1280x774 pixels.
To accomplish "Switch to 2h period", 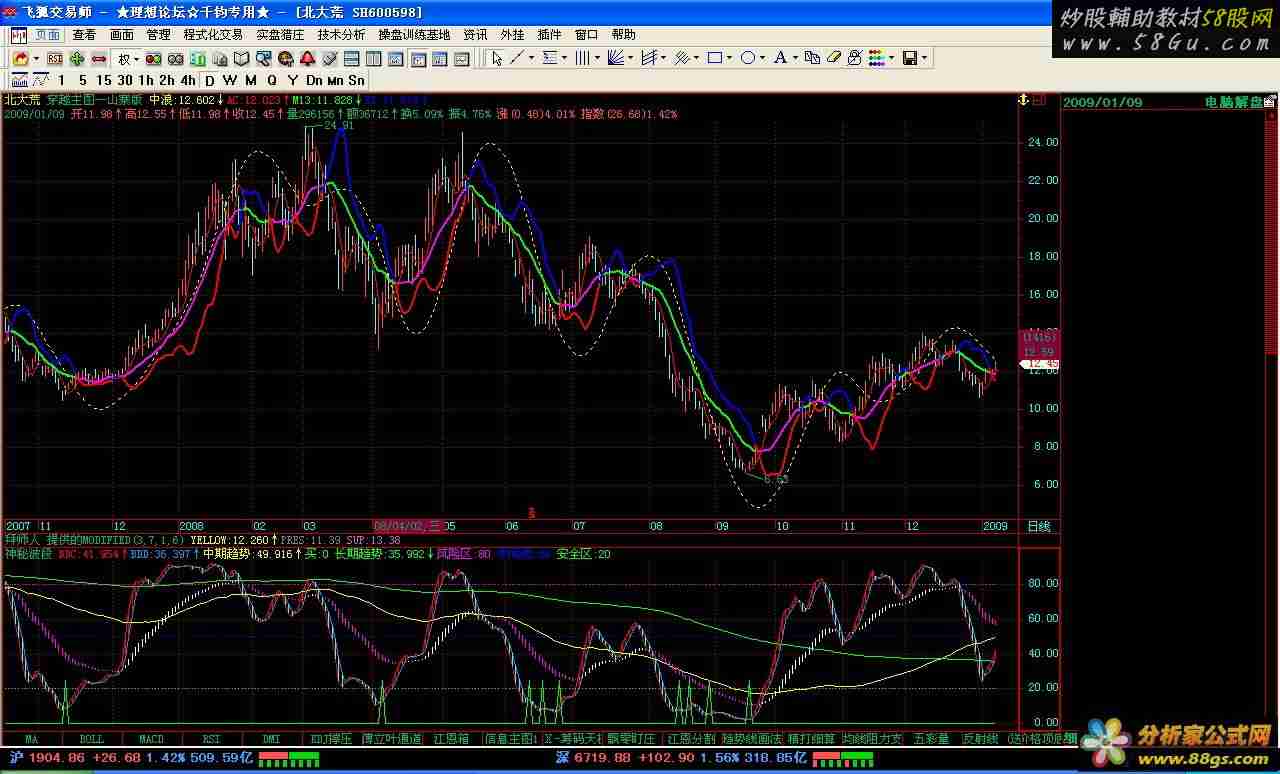I will [167, 80].
